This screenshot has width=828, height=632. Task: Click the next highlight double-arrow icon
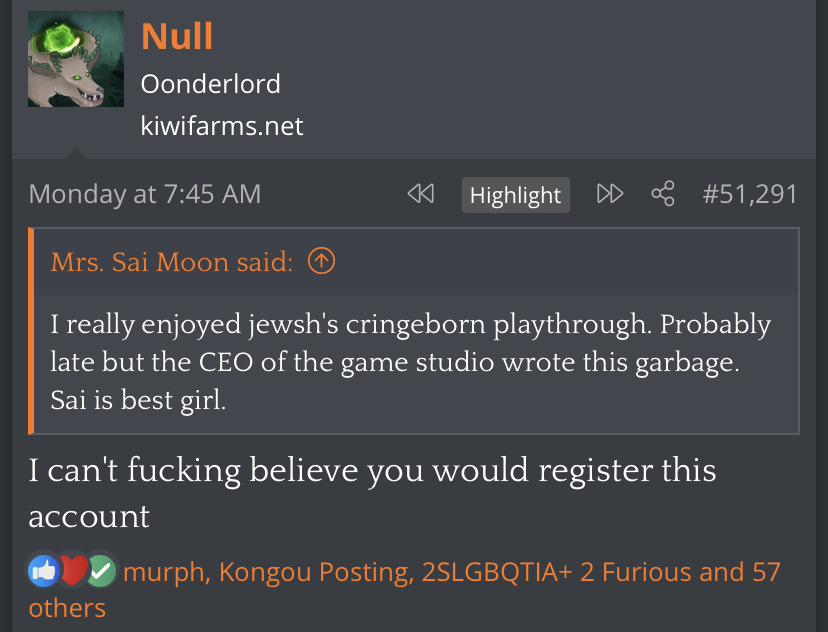pos(610,194)
